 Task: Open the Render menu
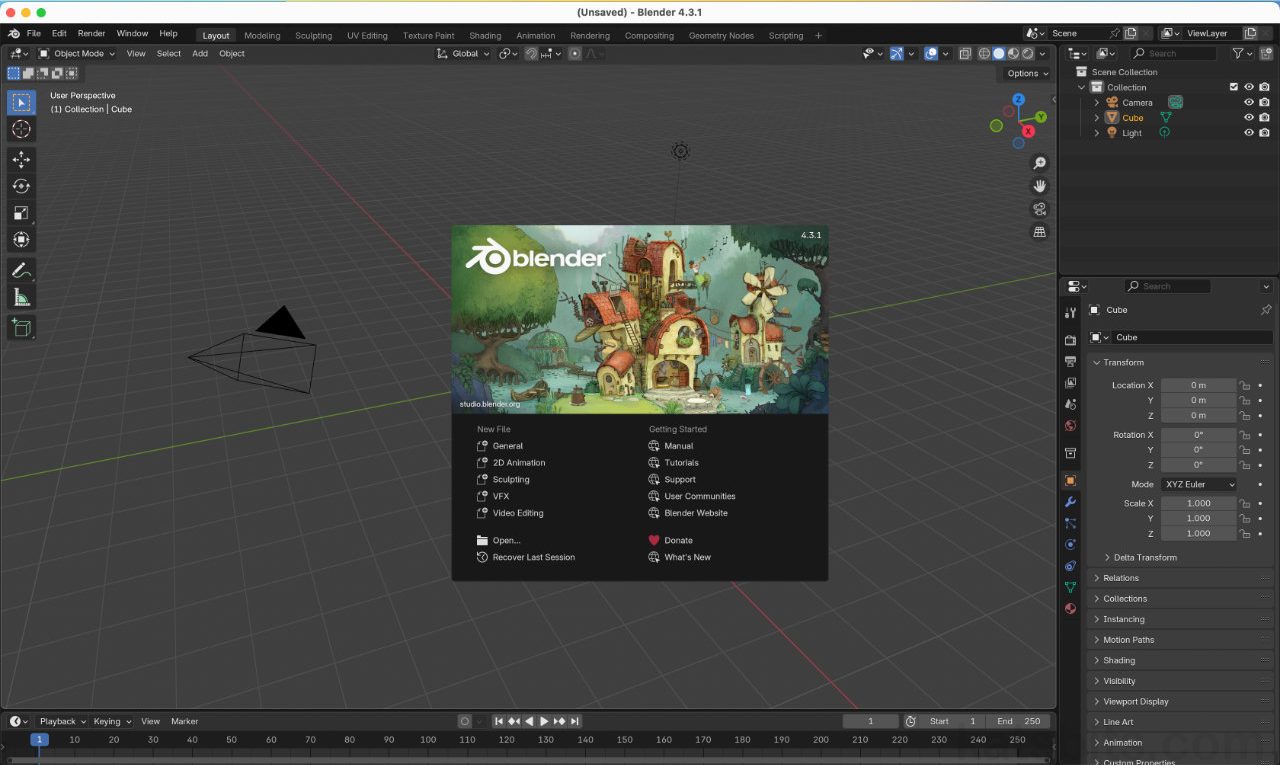91,33
